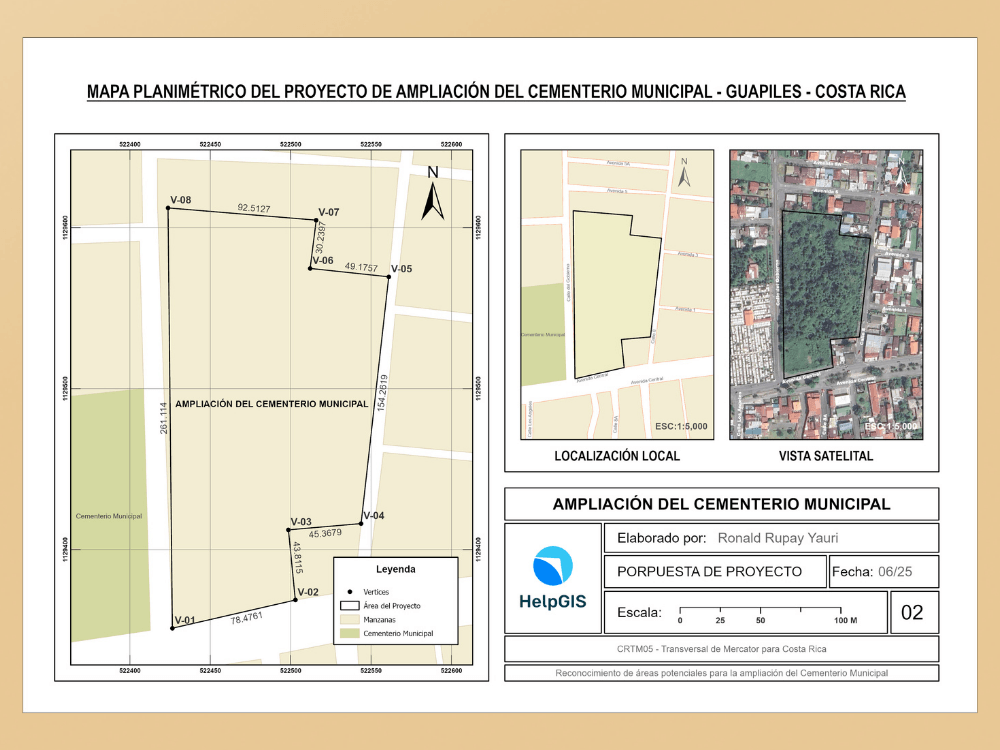Click bottom grid coordinate 522450
Screen dimensions: 1000x750
coord(210,670)
